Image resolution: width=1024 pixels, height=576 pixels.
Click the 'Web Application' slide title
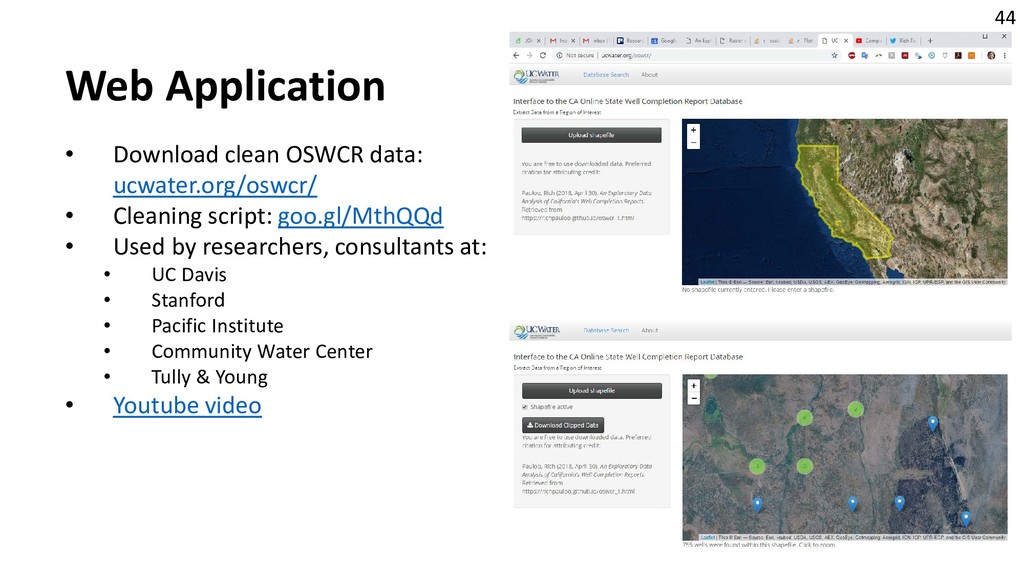click(225, 86)
